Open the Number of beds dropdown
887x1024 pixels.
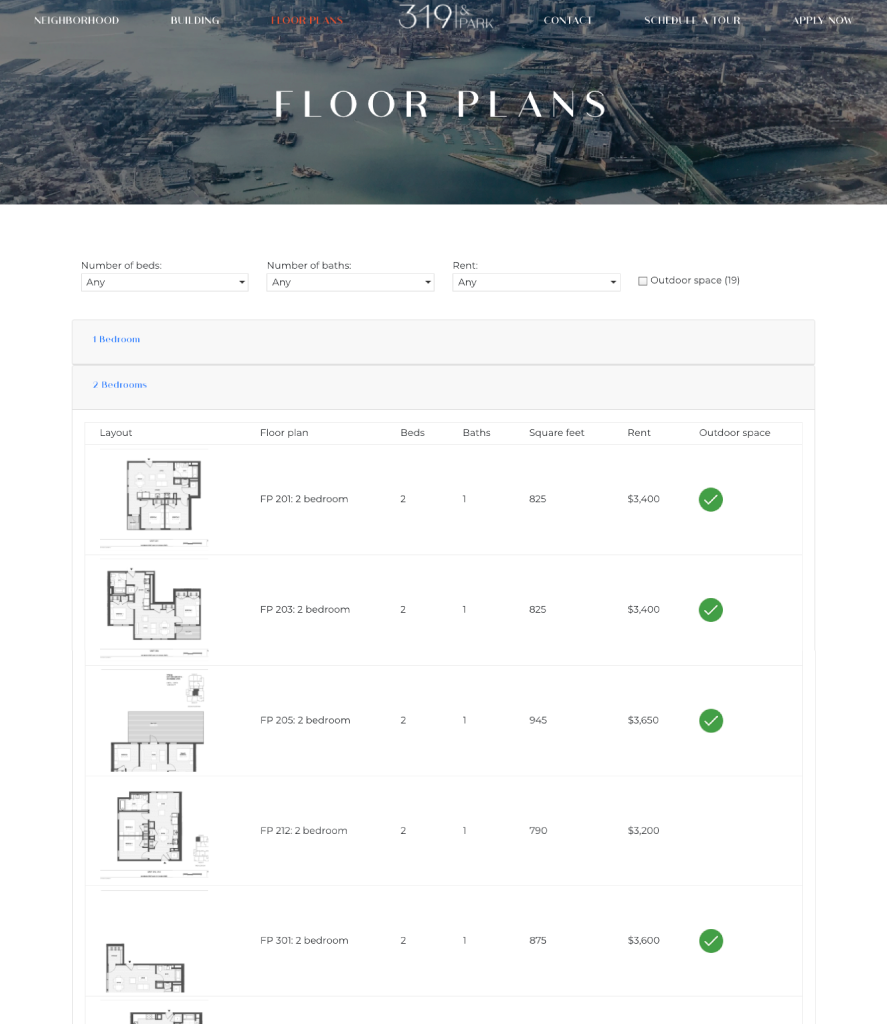[164, 282]
